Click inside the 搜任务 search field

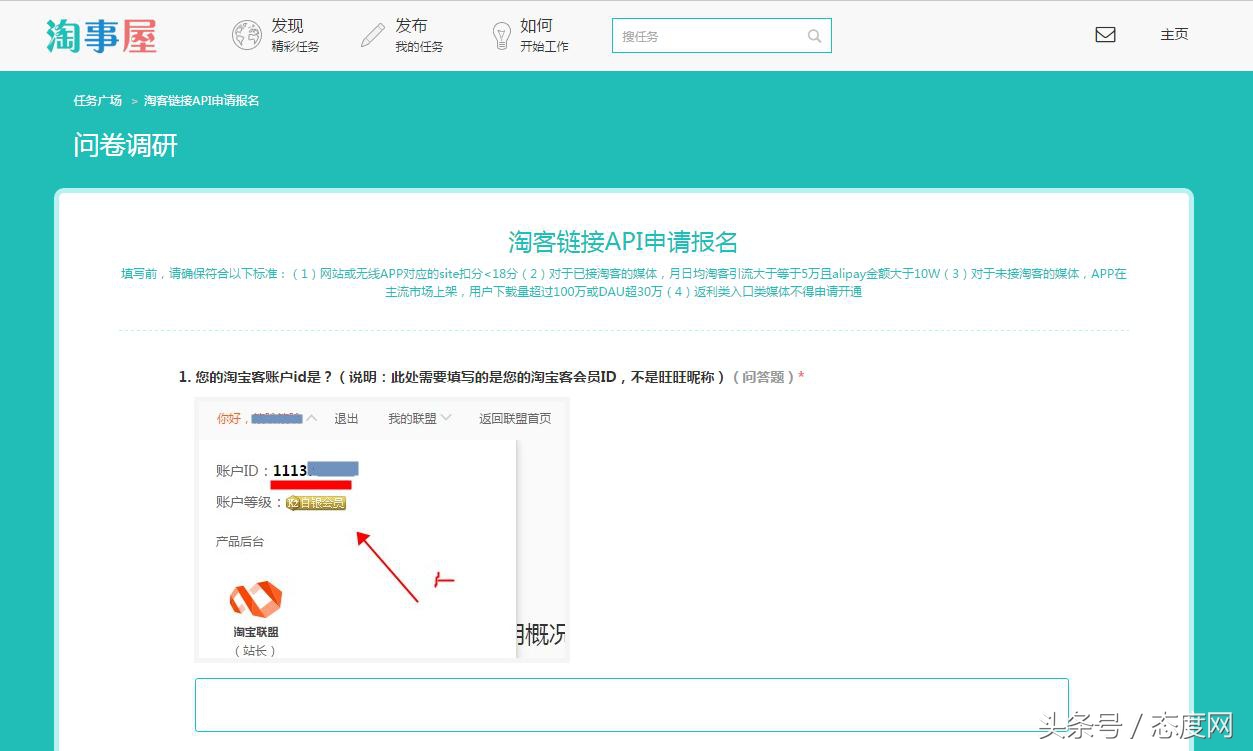pyautogui.click(x=700, y=35)
